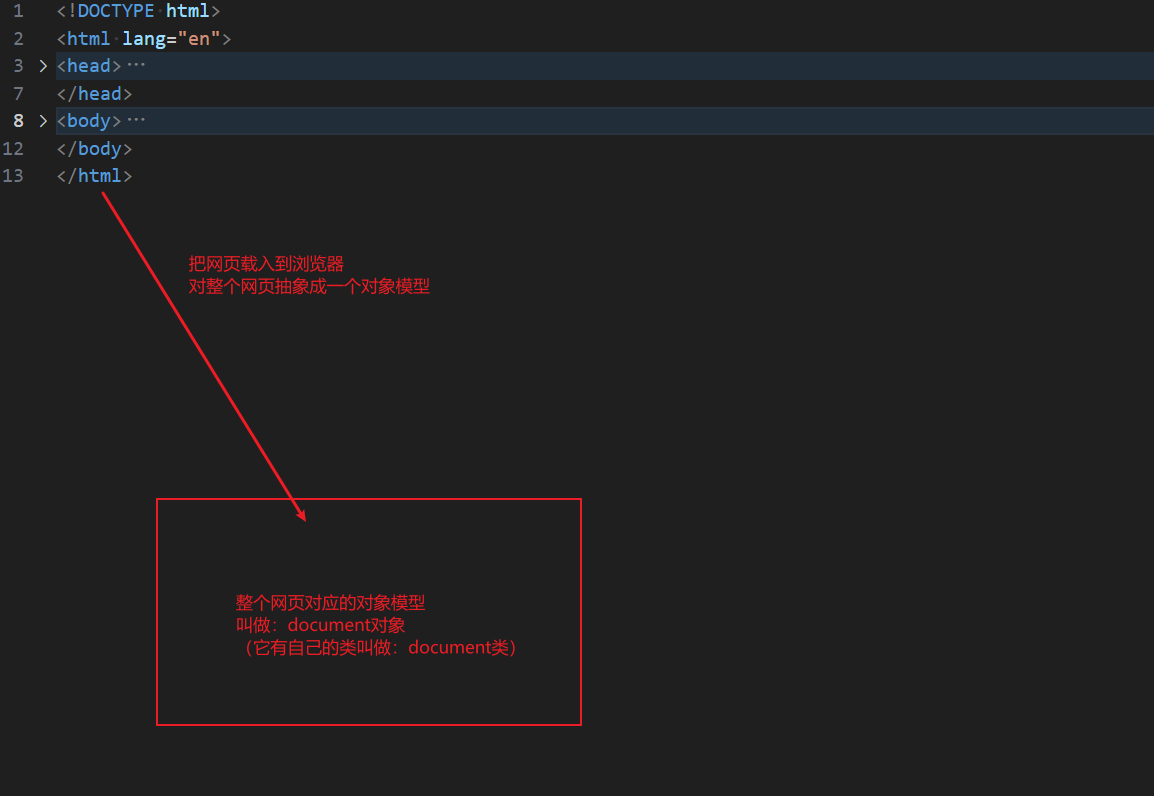
Task: Place cursor on the <head> opening tag
Action: pyautogui.click(x=89, y=66)
